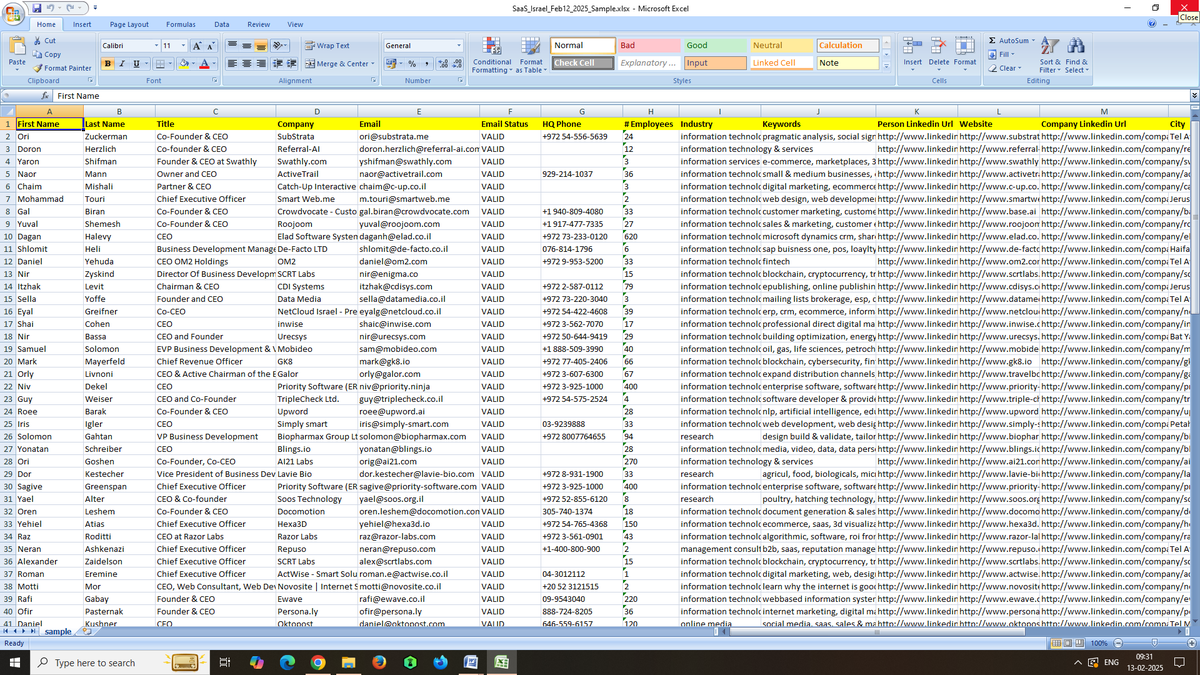Screen dimensions: 1200x675
Task: Apply Comma Style format
Action: click(x=427, y=64)
